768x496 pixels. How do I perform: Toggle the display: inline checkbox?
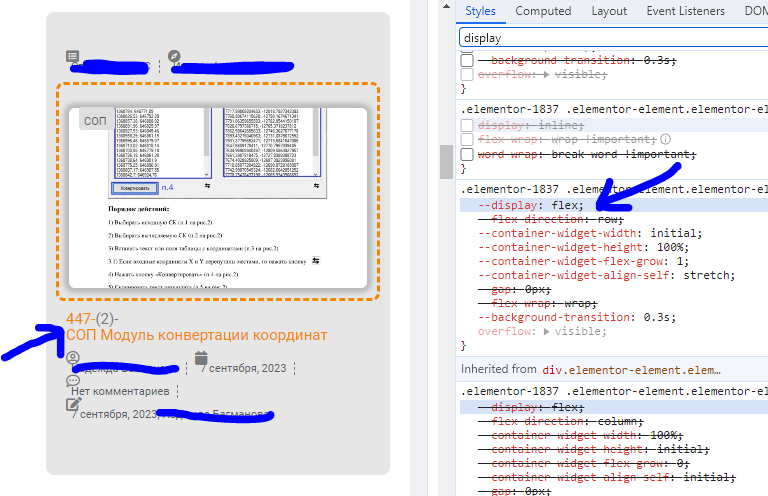click(467, 125)
